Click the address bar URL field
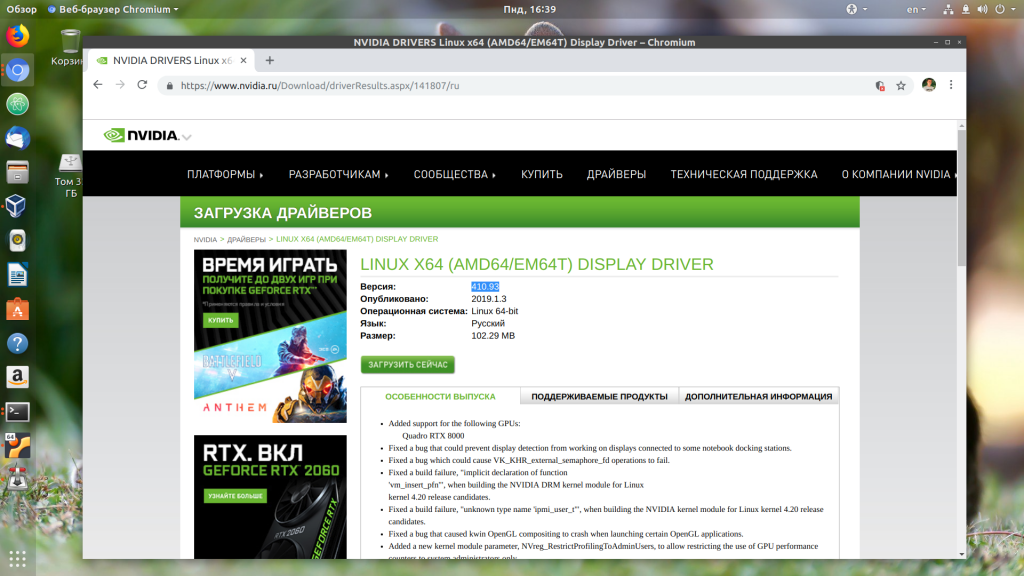1024x576 pixels. [x=500, y=86]
